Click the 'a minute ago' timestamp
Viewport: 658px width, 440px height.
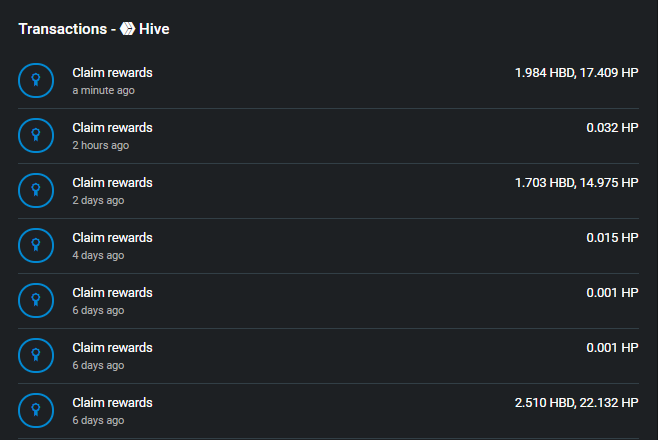click(104, 91)
